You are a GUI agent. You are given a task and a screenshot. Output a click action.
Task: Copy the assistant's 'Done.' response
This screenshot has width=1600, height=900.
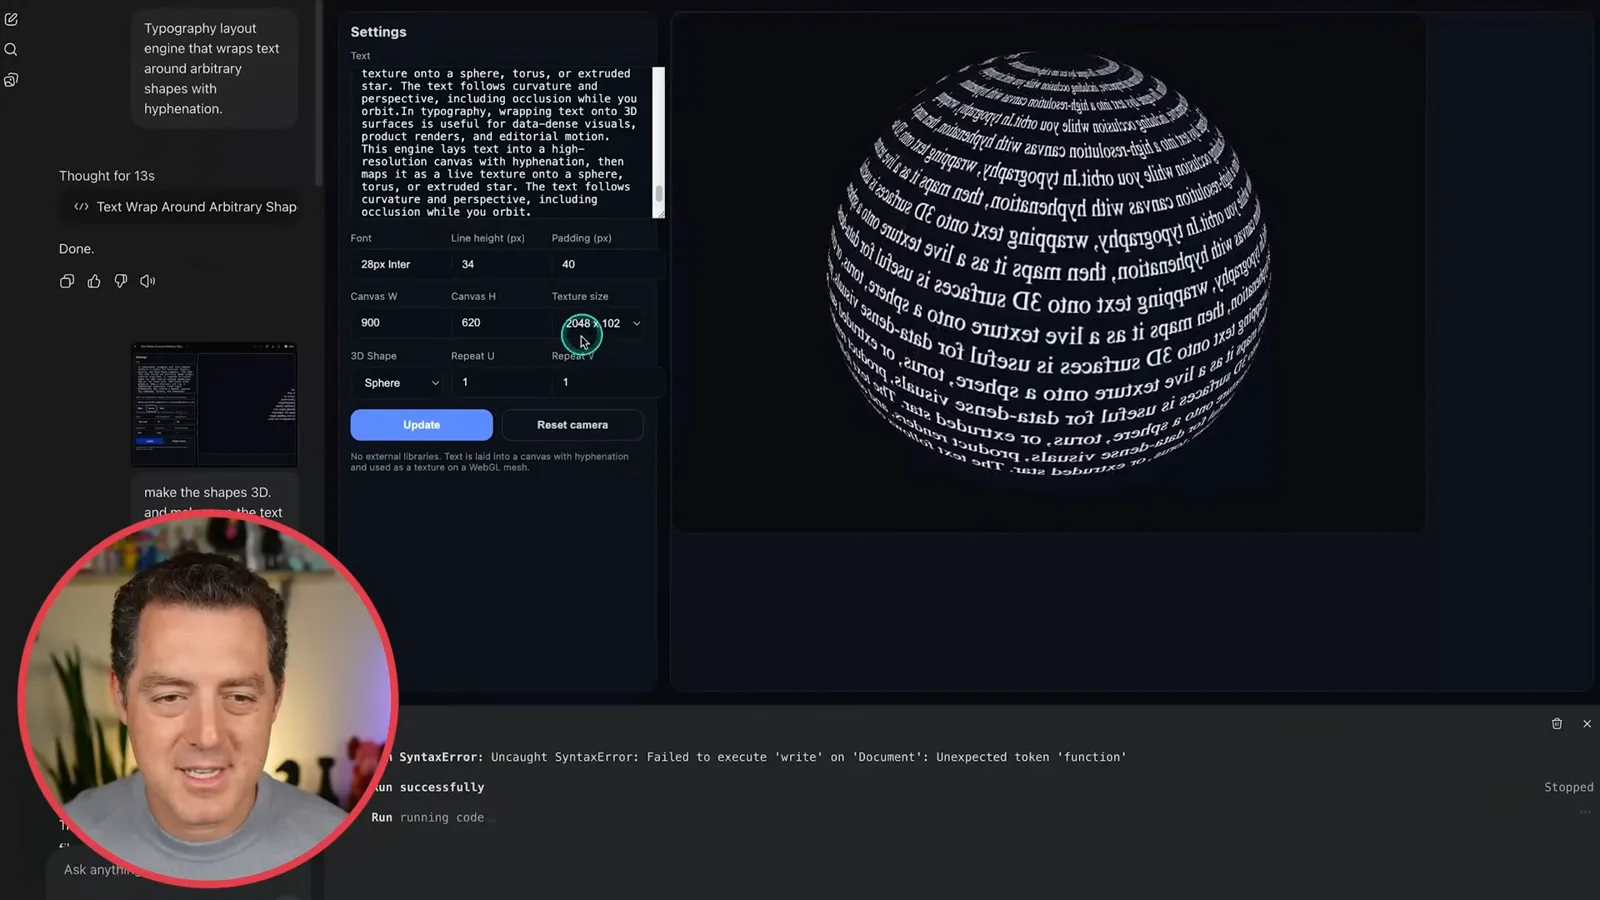tap(67, 281)
